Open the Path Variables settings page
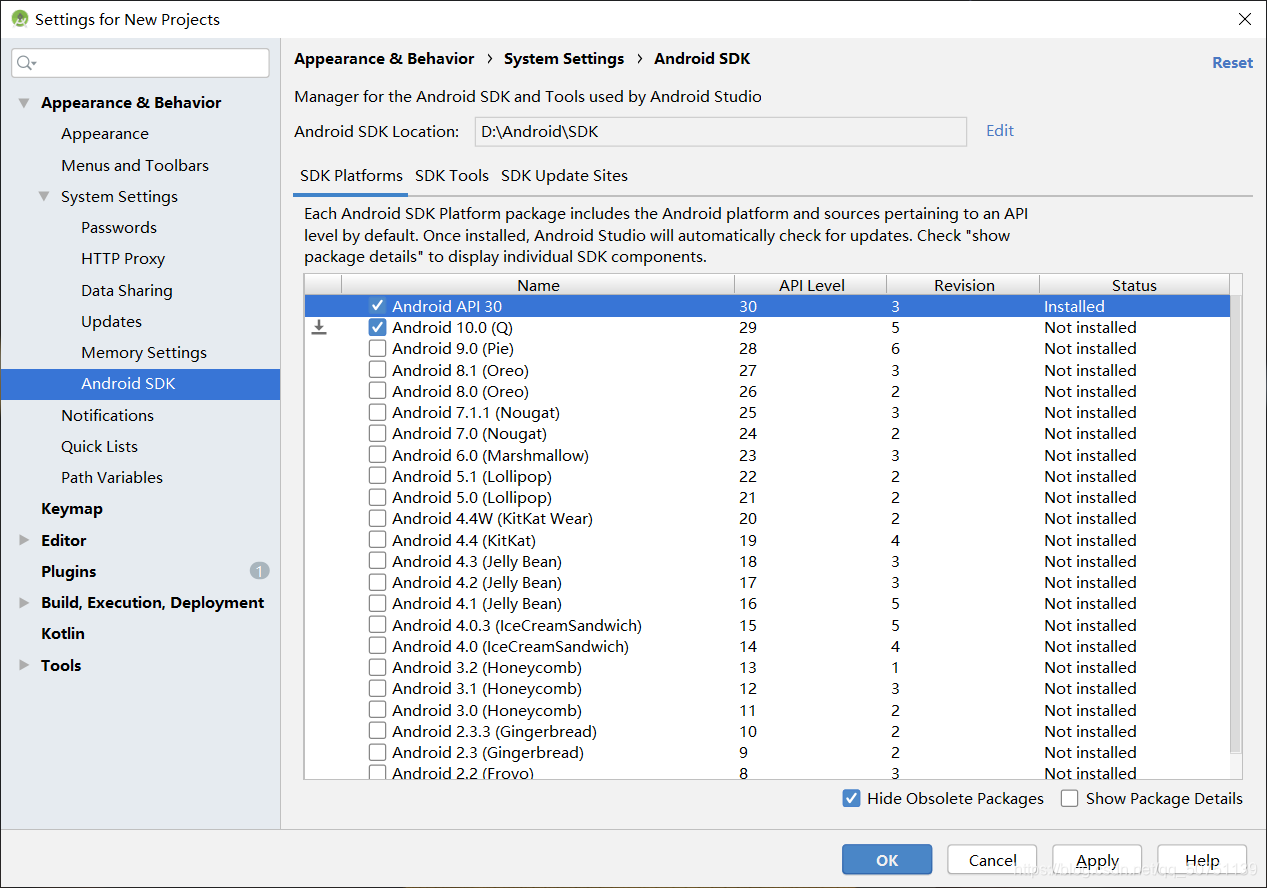1267x888 pixels. 112,477
